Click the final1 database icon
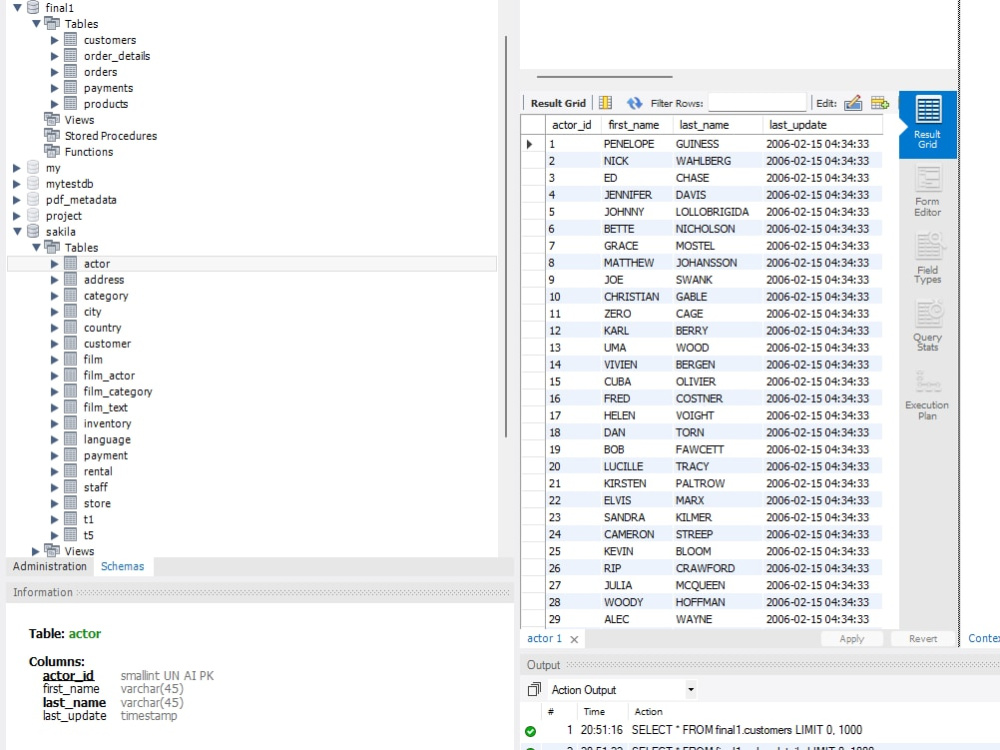Viewport: 1000px width, 750px height. [33, 8]
